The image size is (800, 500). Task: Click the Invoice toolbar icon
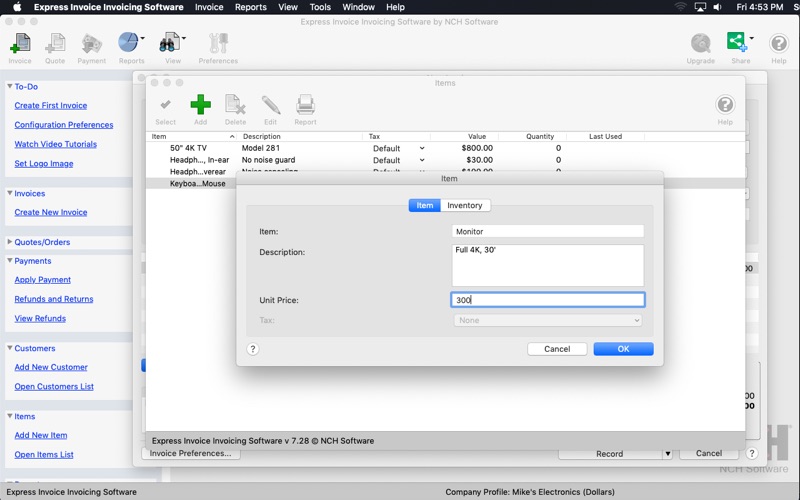(x=20, y=44)
